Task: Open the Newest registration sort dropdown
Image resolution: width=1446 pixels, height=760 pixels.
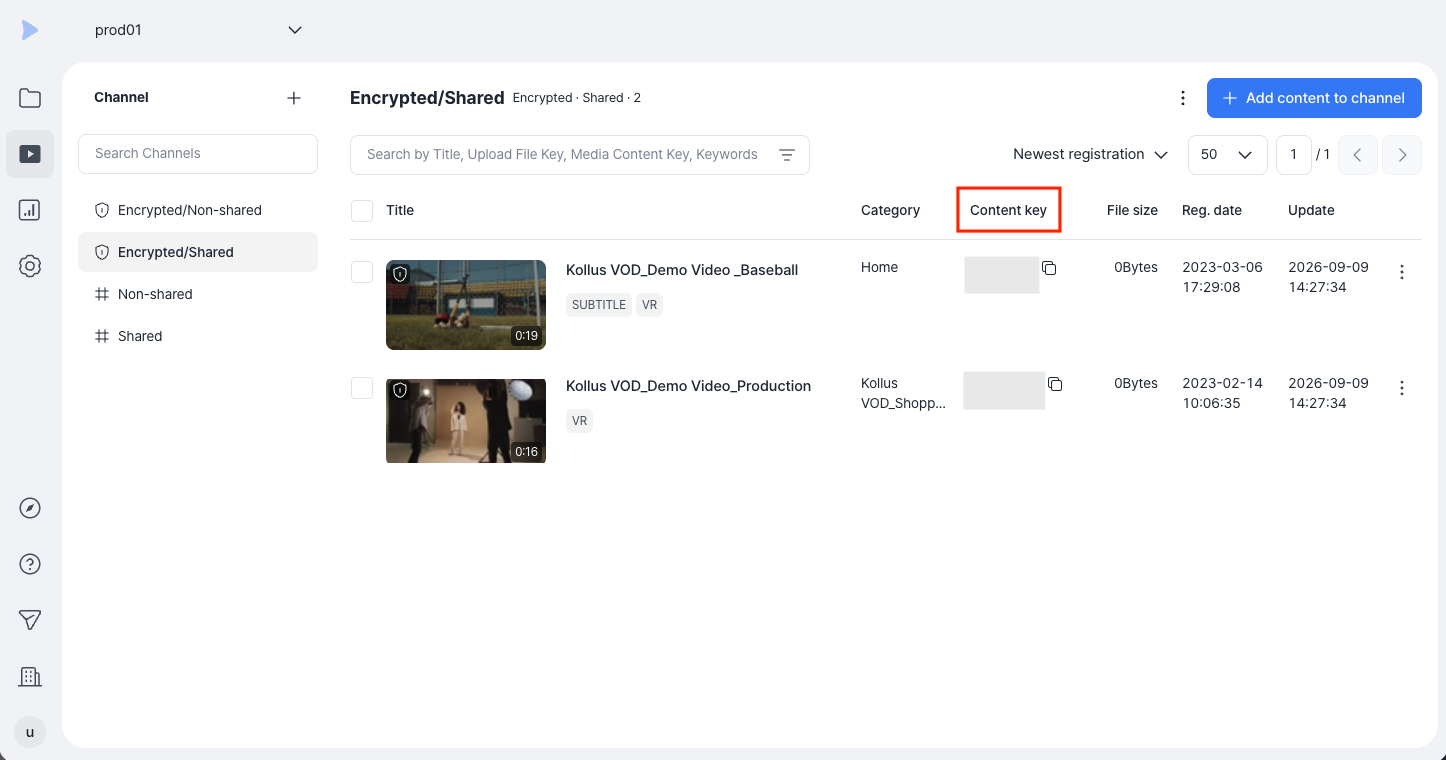Action: 1090,155
